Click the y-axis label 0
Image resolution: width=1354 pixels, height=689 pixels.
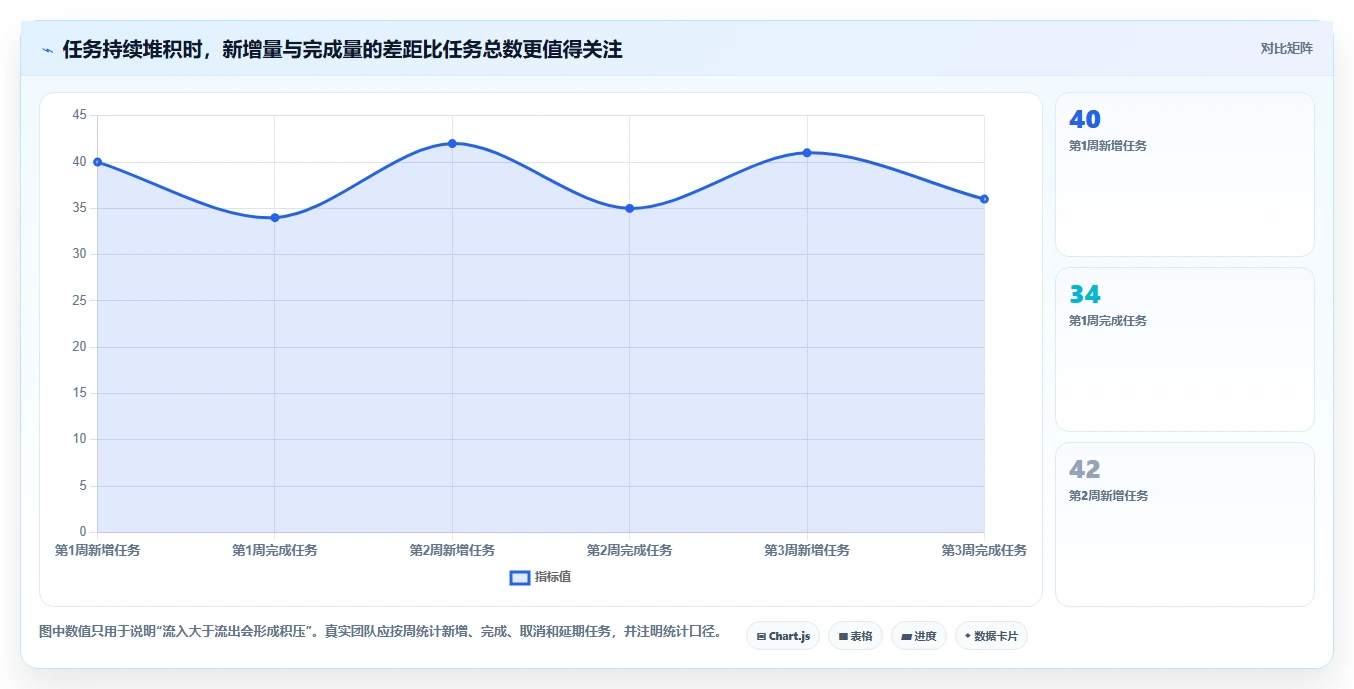pyautogui.click(x=83, y=532)
